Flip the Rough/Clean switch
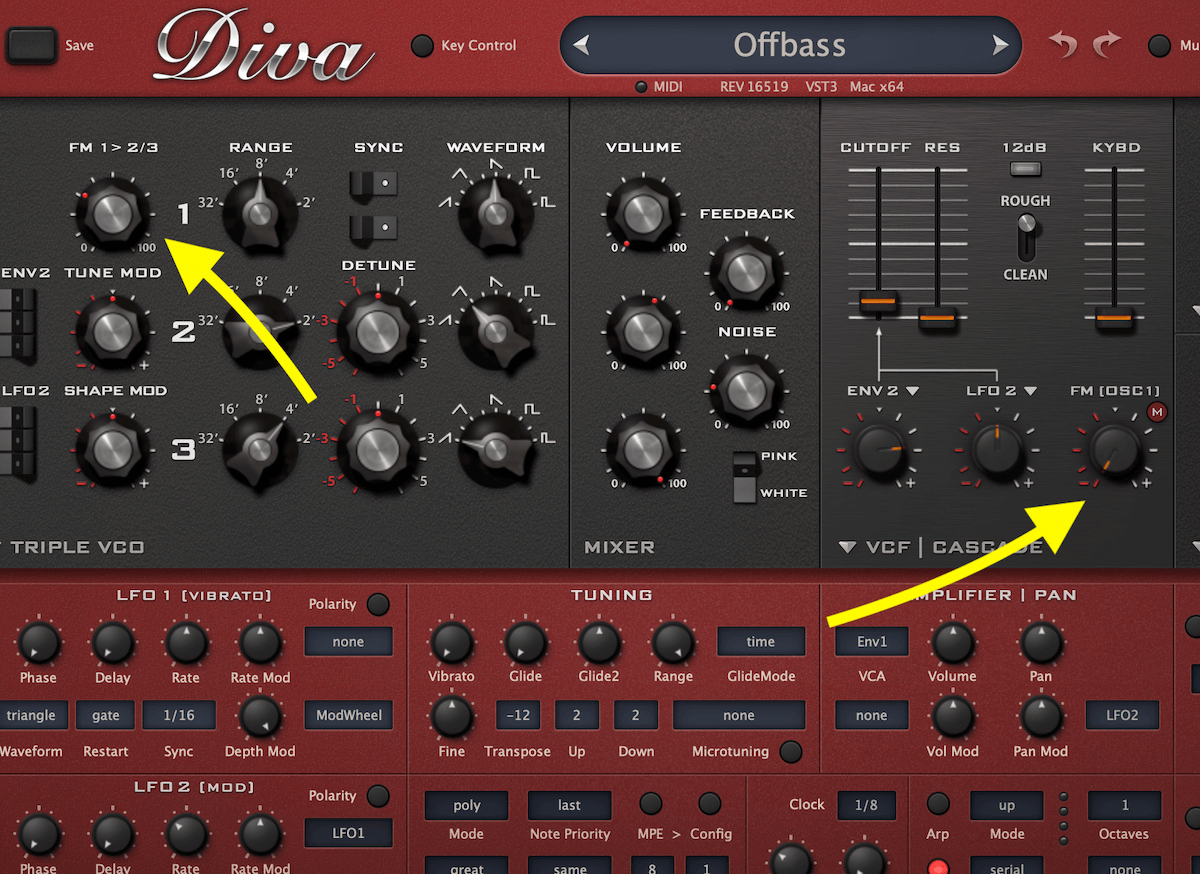1200x874 pixels. [1025, 238]
